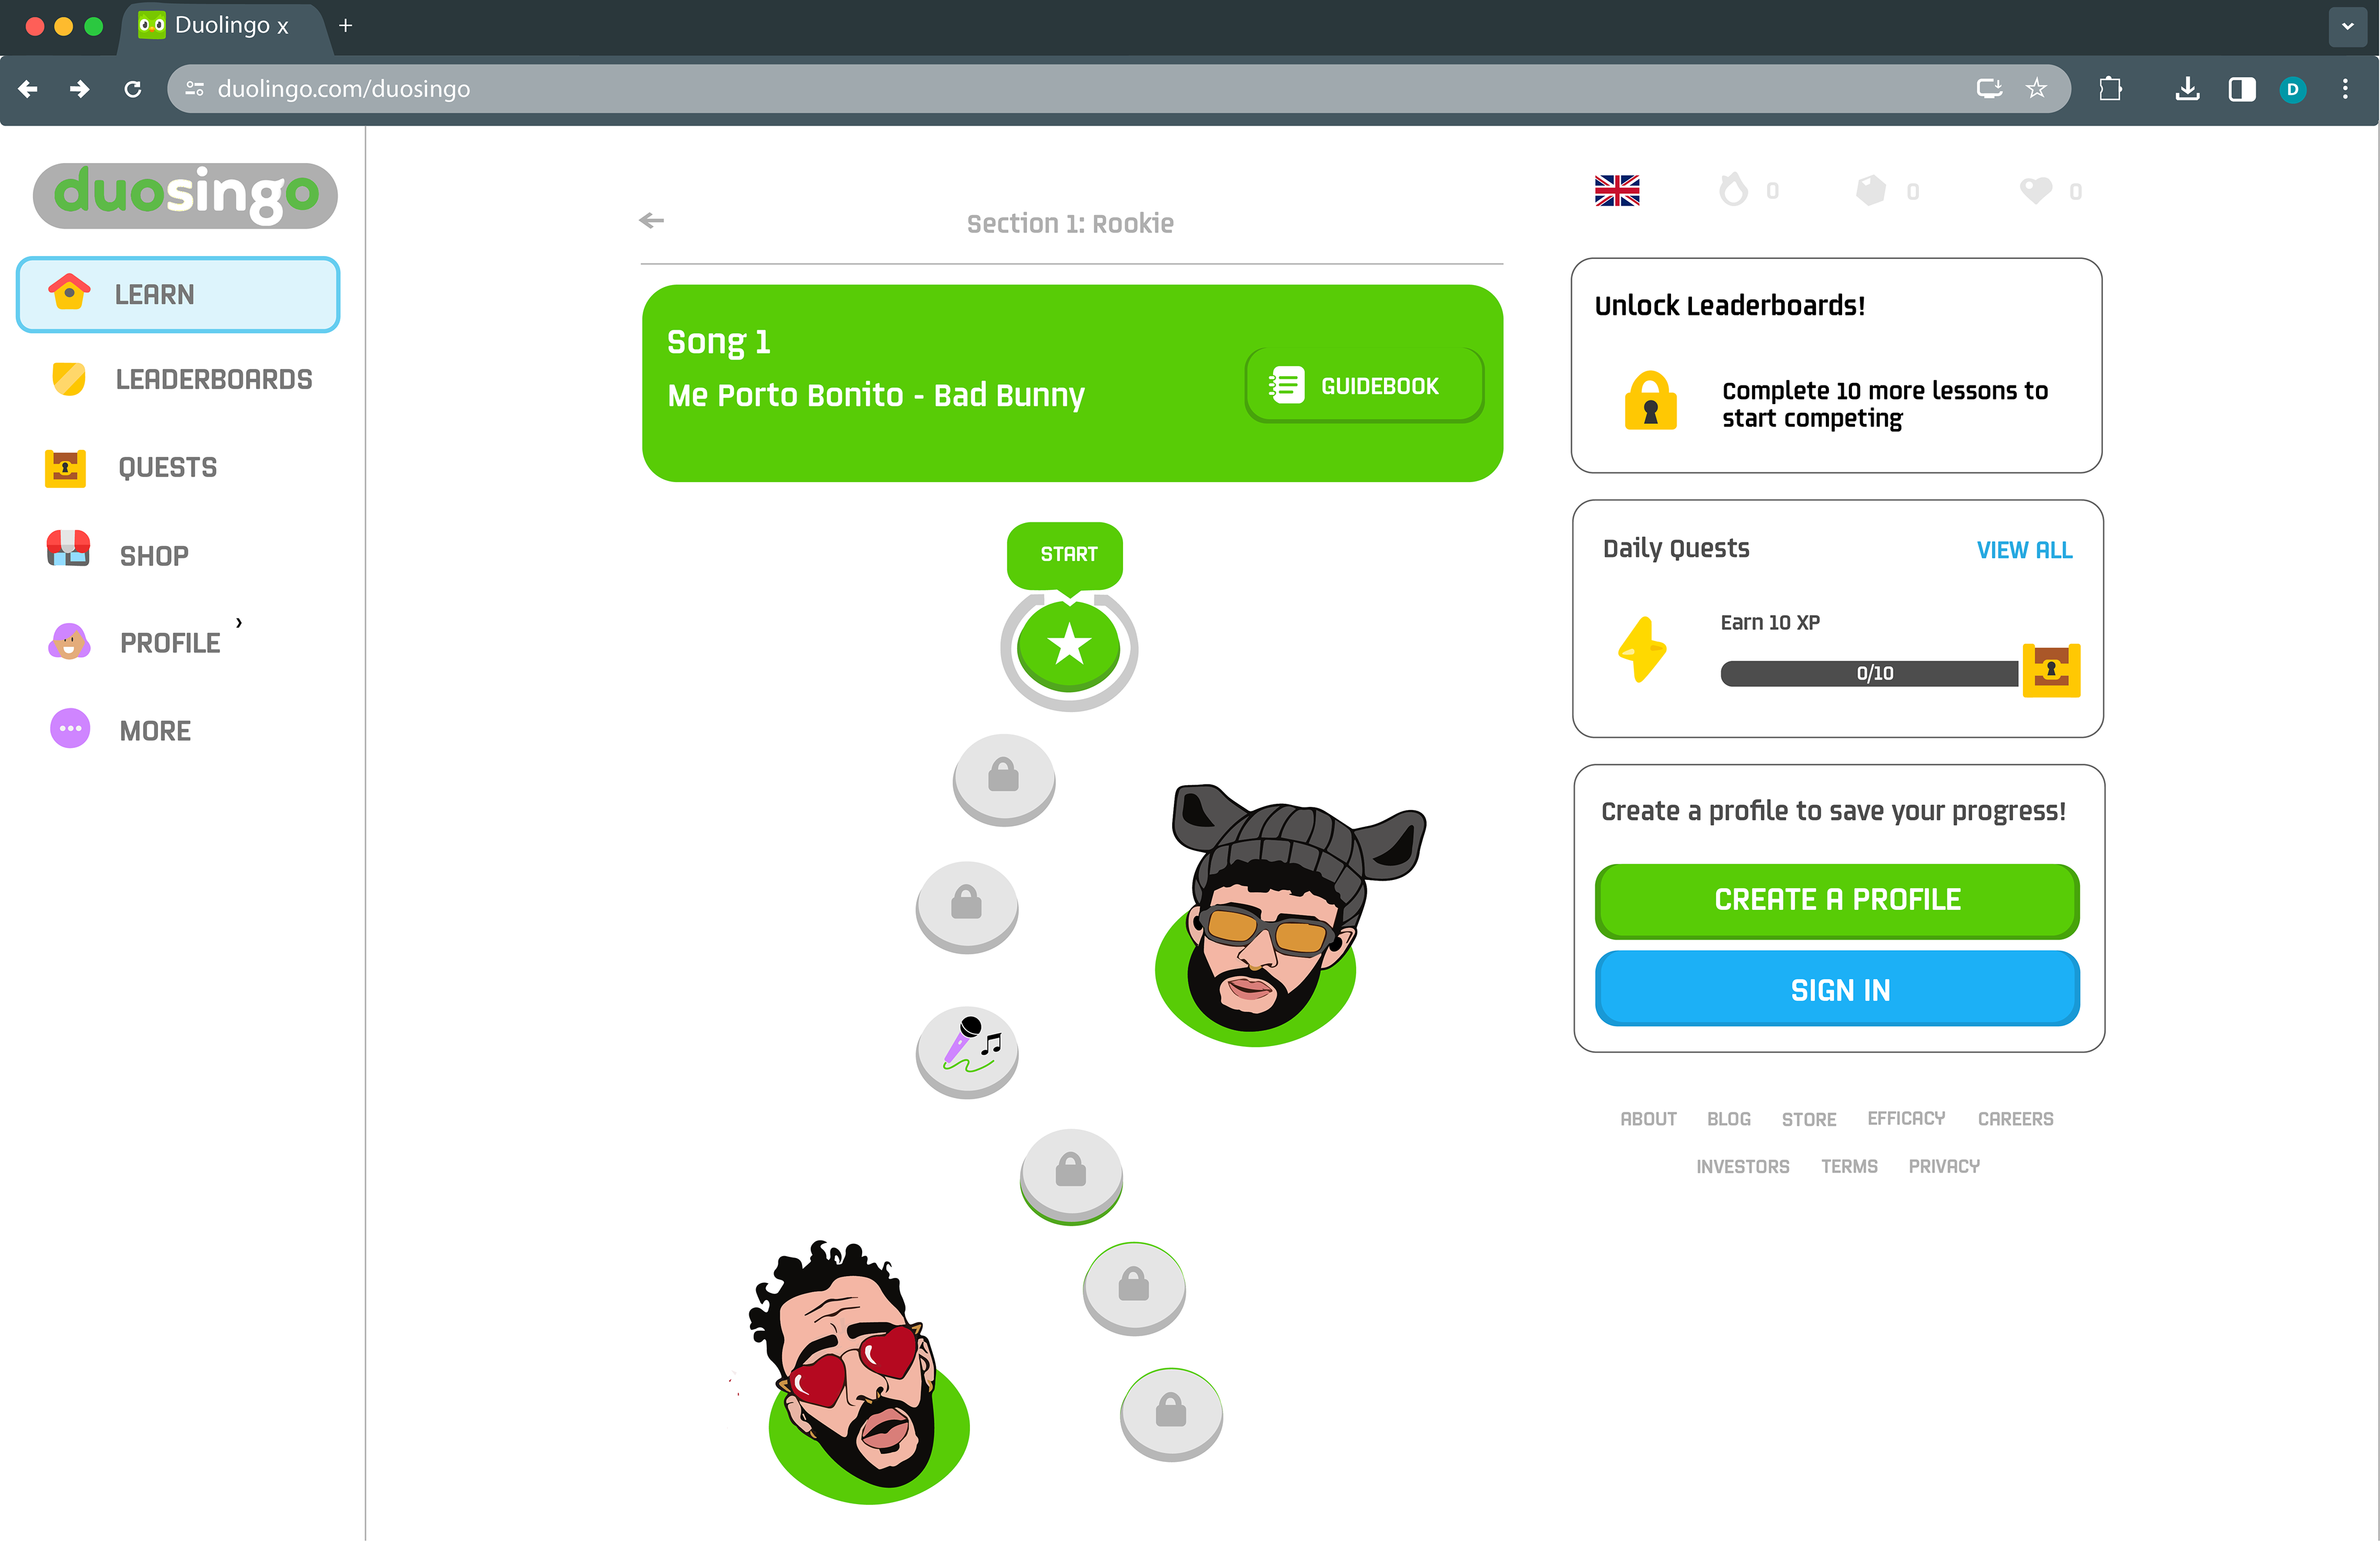Select the UK flag language icon
The height and width of the screenshot is (1545, 2380).
[1617, 190]
